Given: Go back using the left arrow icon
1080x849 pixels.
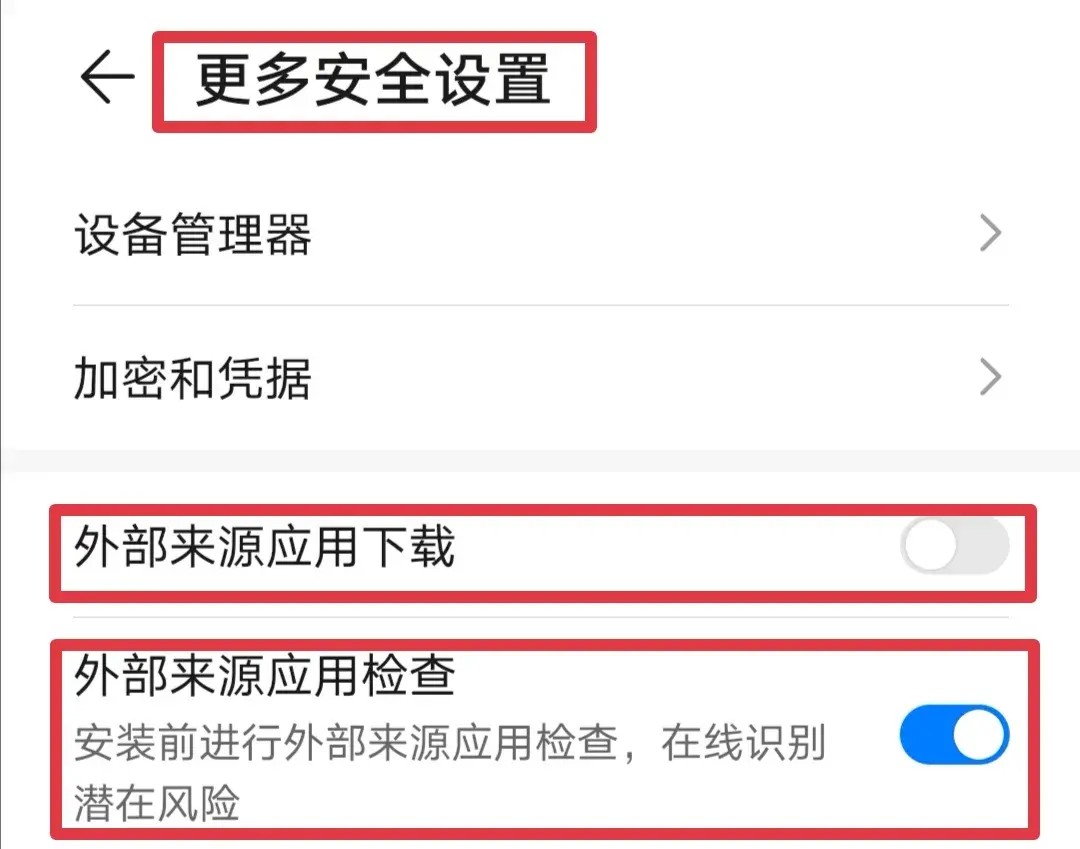Looking at the screenshot, I should (x=107, y=77).
